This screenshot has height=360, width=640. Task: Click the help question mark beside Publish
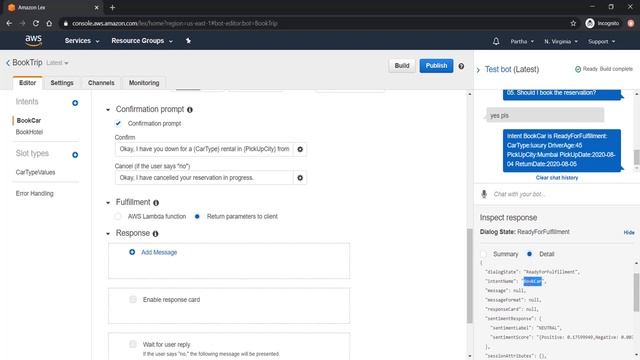point(461,66)
